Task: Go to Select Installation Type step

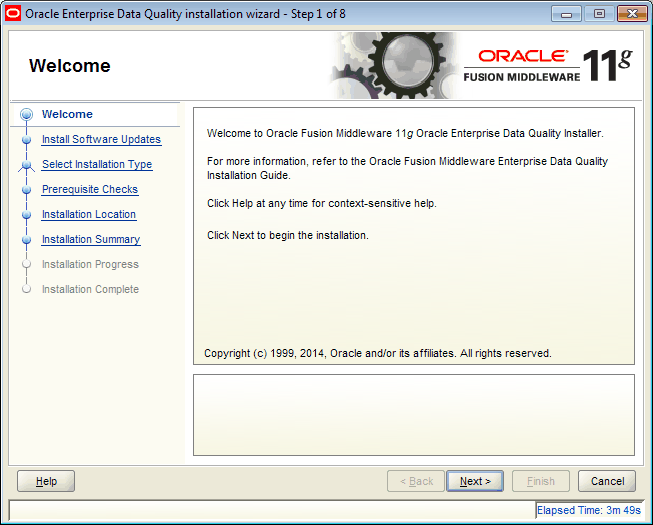Action: tap(97, 164)
